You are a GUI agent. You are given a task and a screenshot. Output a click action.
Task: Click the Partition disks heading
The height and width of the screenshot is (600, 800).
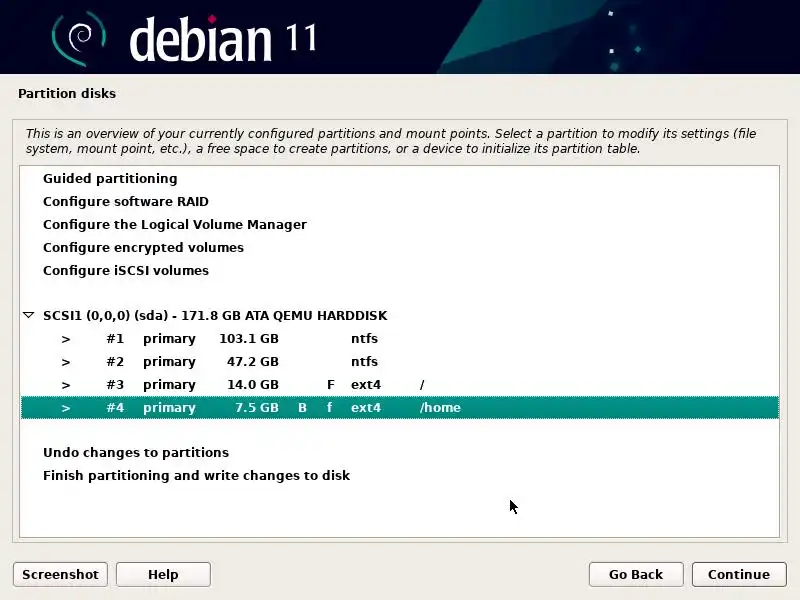pos(67,93)
